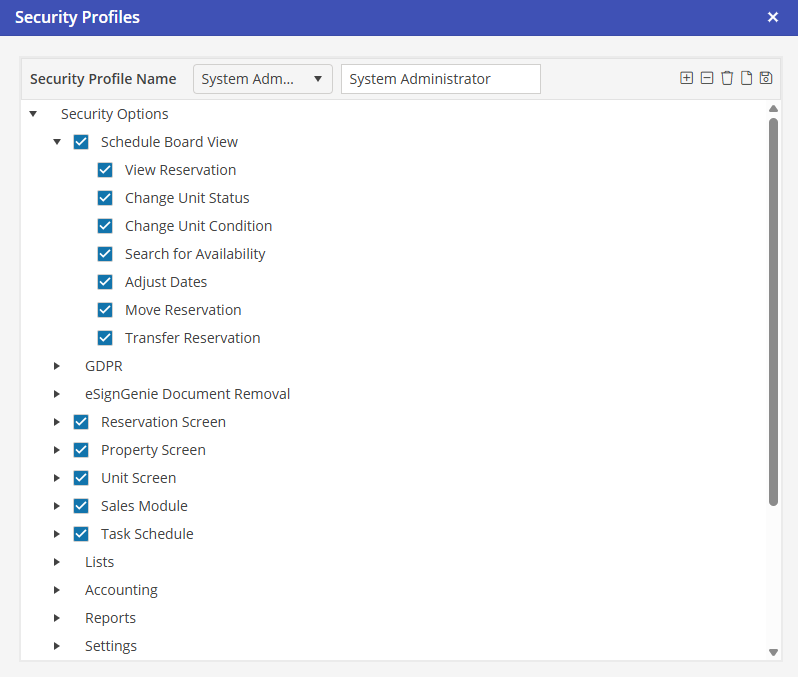
Task: Save the security profile with the disk icon
Action: pyautogui.click(x=766, y=78)
